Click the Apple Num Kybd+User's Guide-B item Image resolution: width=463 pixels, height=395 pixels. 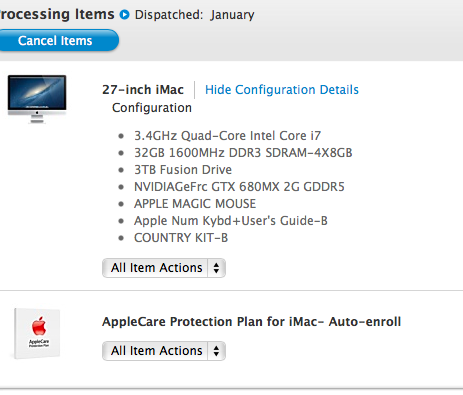(231, 221)
